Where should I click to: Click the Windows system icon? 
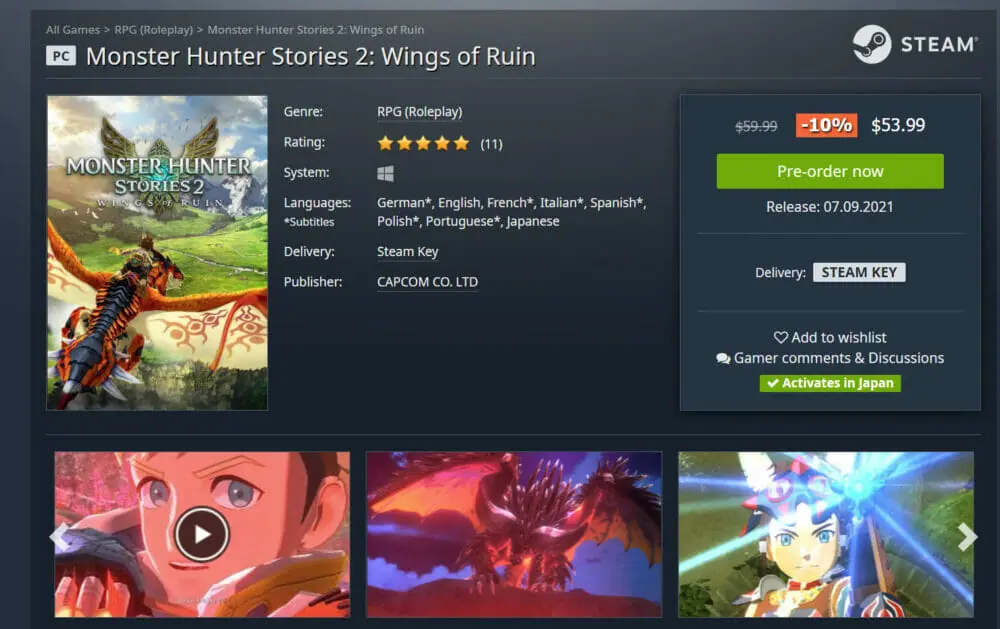tap(385, 174)
